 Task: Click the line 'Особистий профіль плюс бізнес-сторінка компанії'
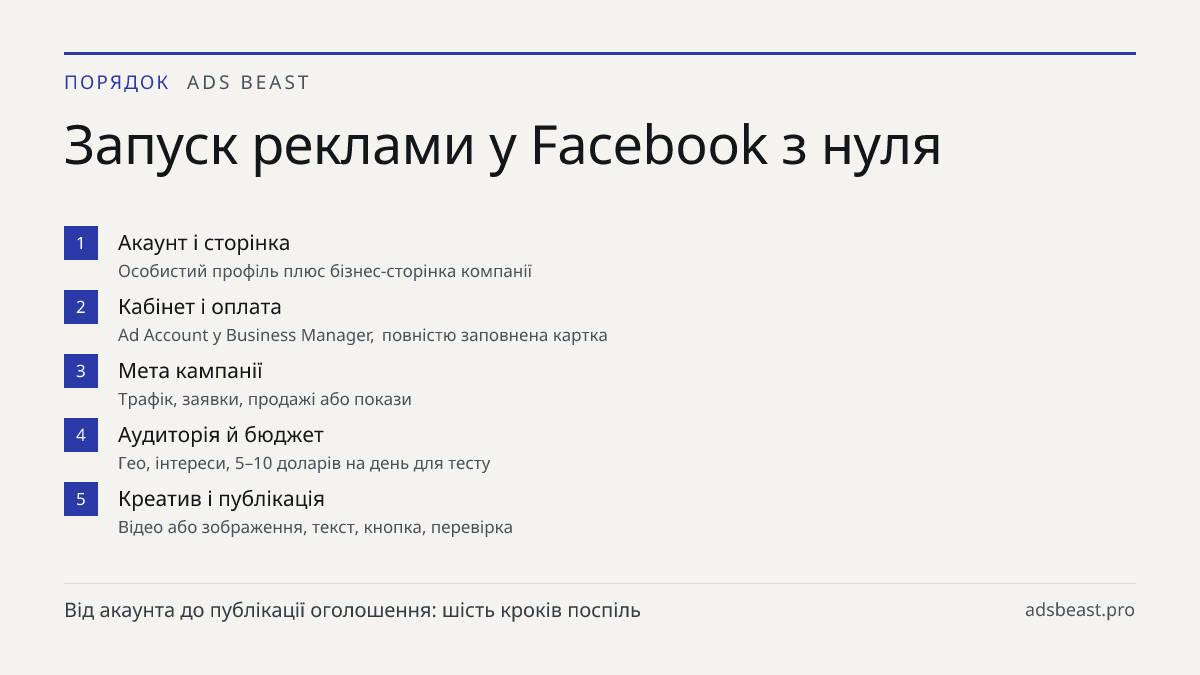(325, 271)
